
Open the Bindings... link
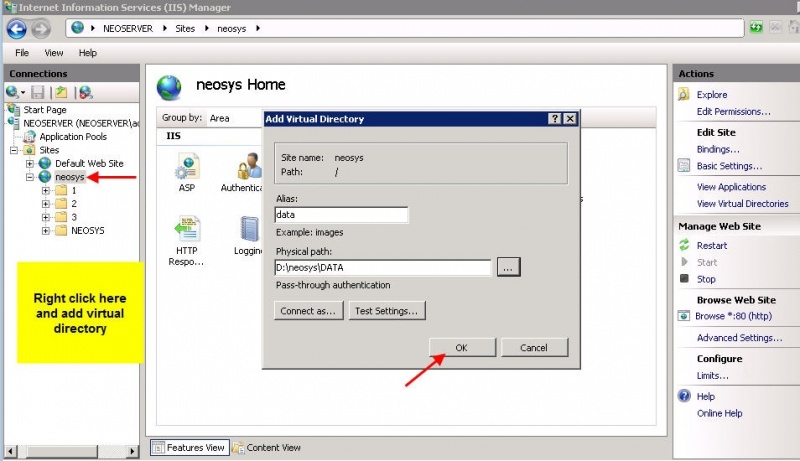pos(718,149)
